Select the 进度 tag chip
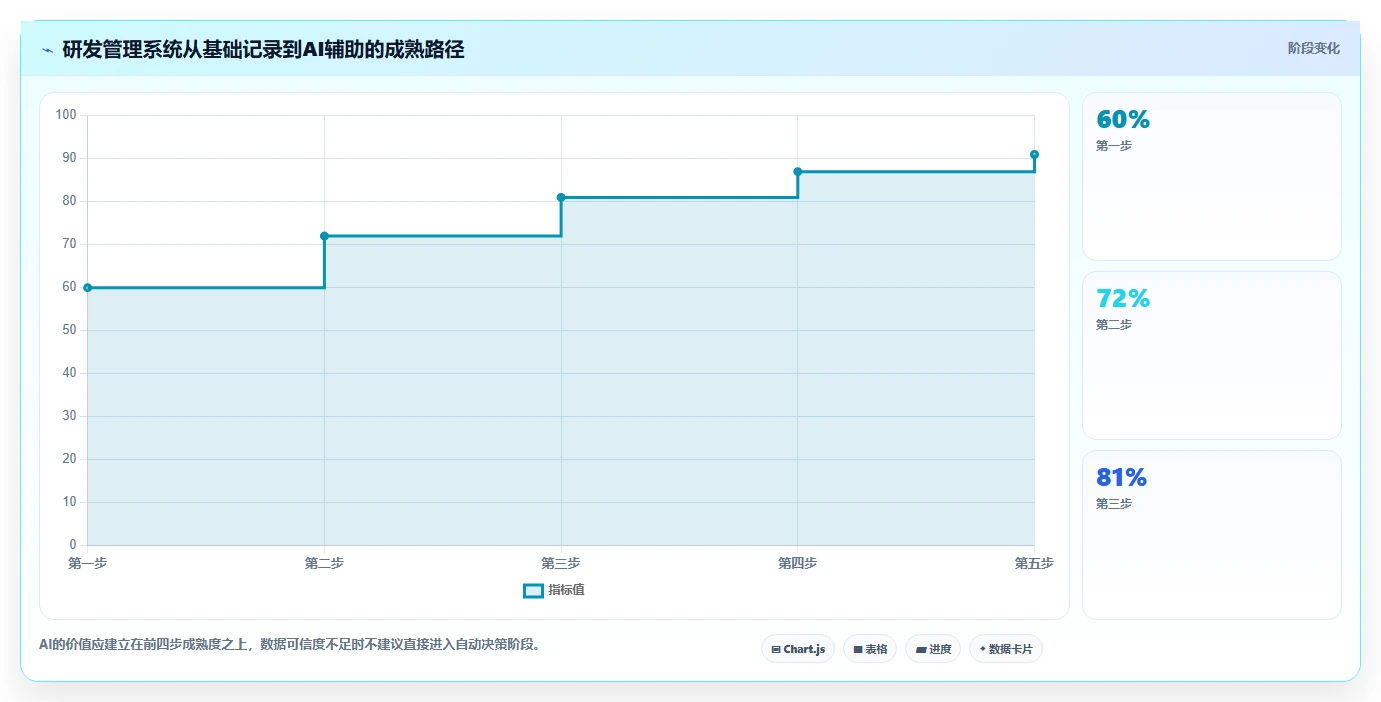 pyautogui.click(x=933, y=649)
